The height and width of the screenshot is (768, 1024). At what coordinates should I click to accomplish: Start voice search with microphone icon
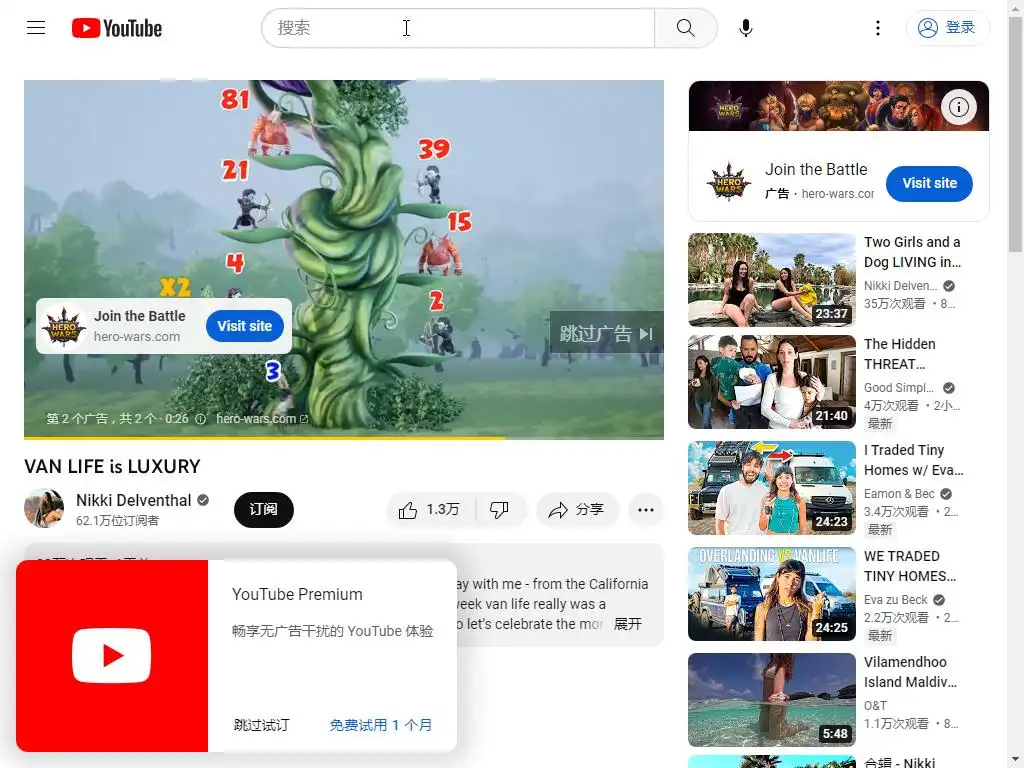point(746,28)
